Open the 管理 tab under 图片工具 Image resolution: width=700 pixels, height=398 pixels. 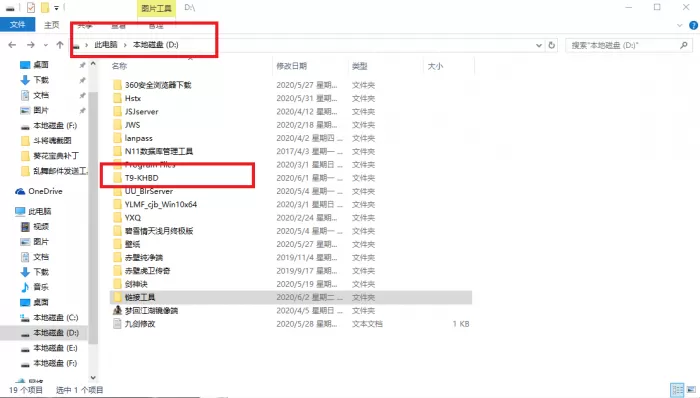(x=156, y=26)
